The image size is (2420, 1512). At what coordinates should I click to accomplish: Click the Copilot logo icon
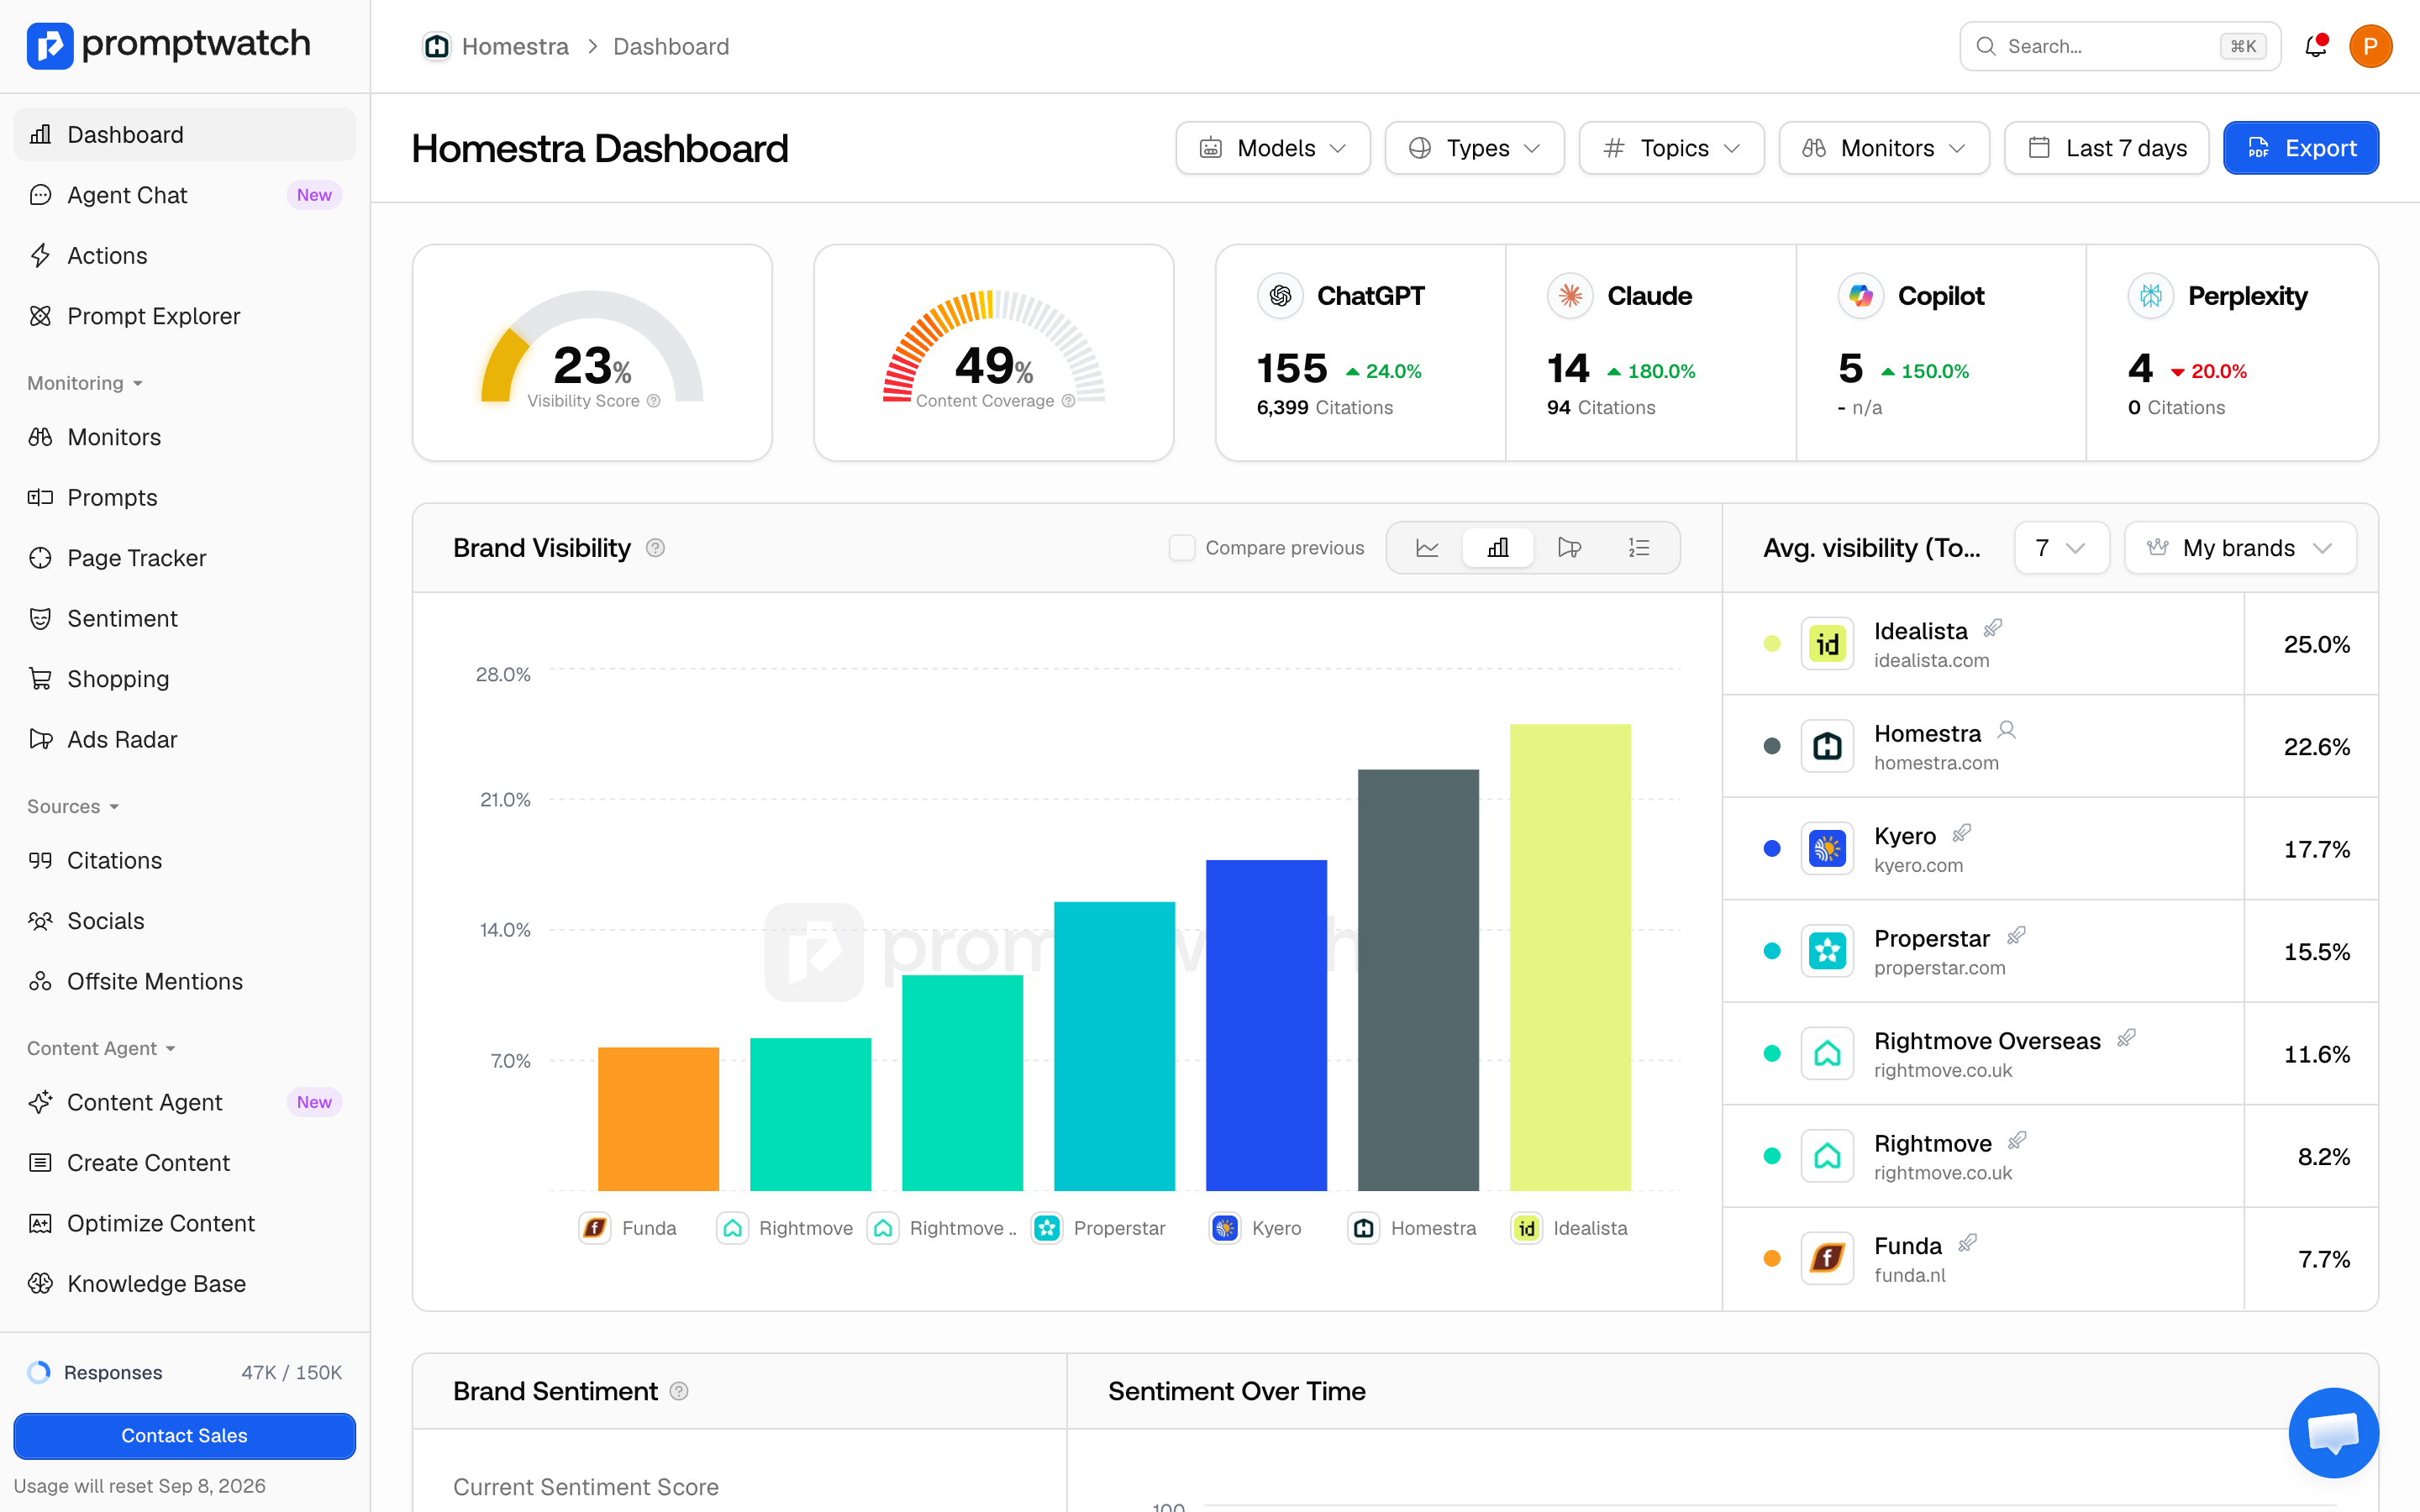pos(1861,296)
